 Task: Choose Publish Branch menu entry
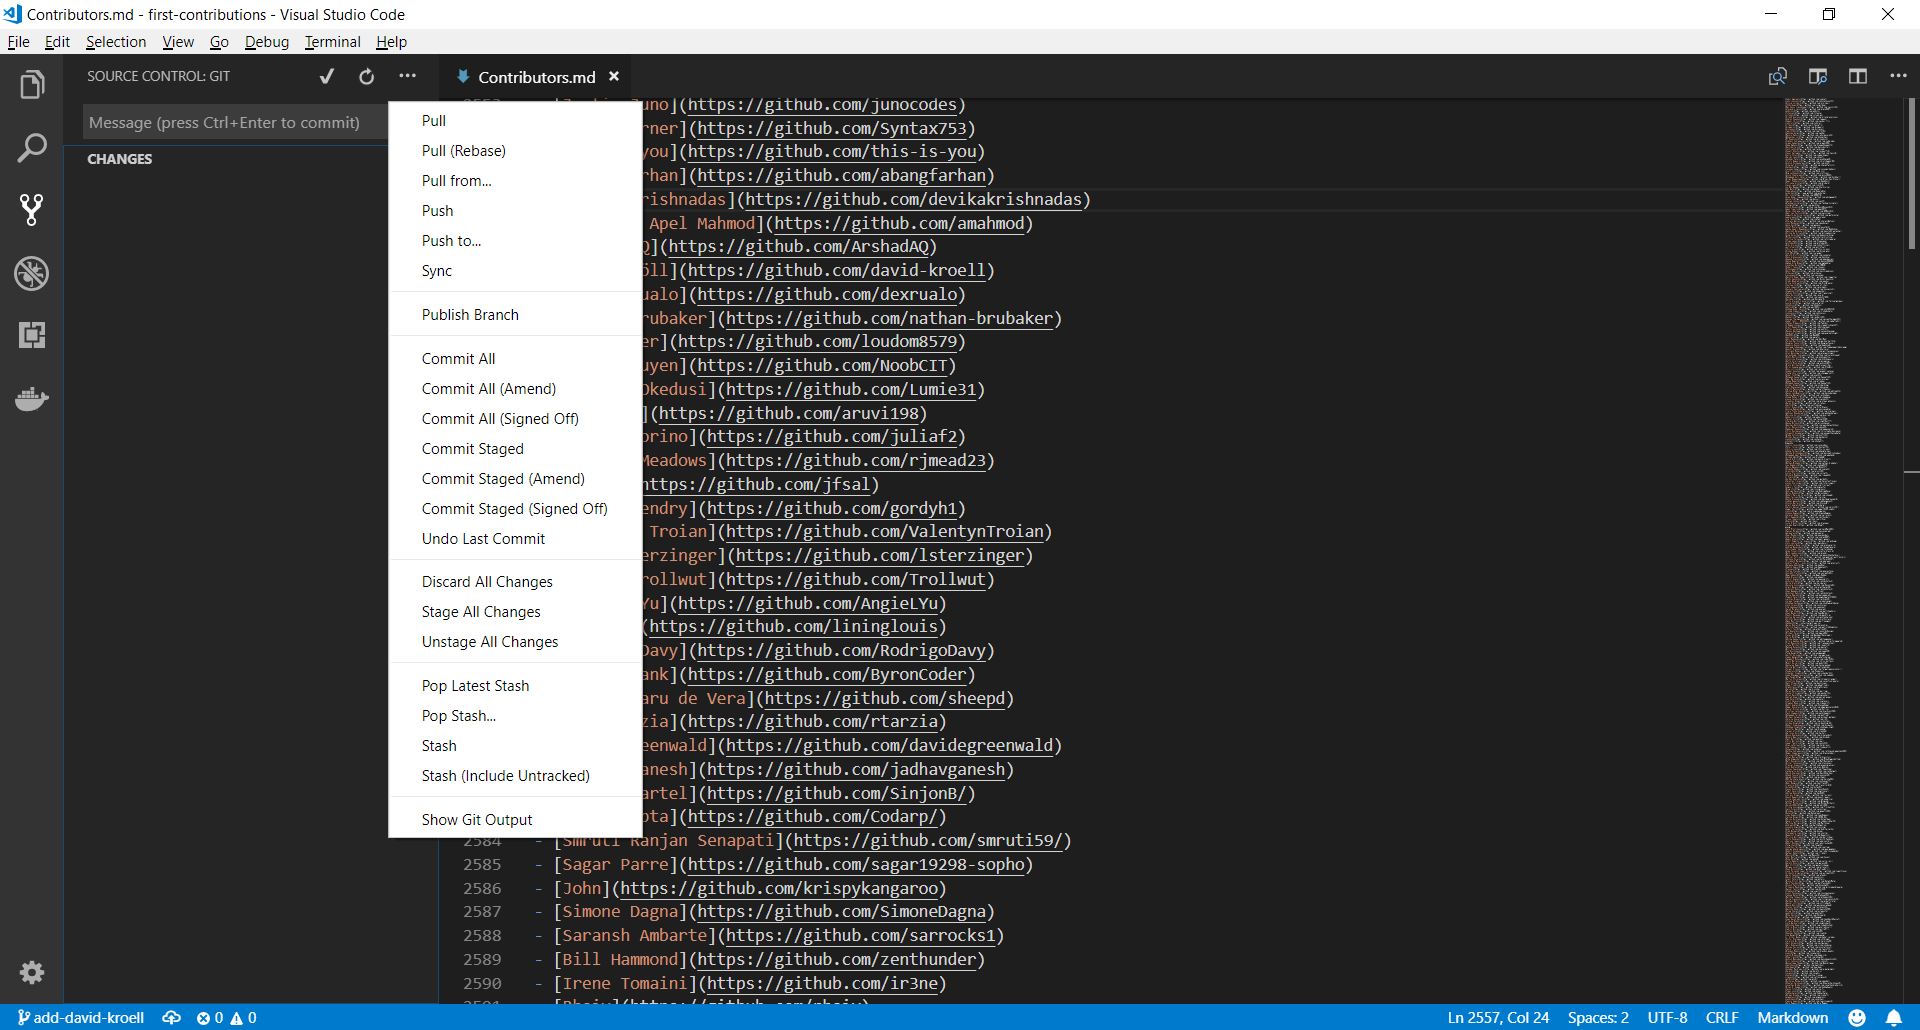(x=515, y=315)
